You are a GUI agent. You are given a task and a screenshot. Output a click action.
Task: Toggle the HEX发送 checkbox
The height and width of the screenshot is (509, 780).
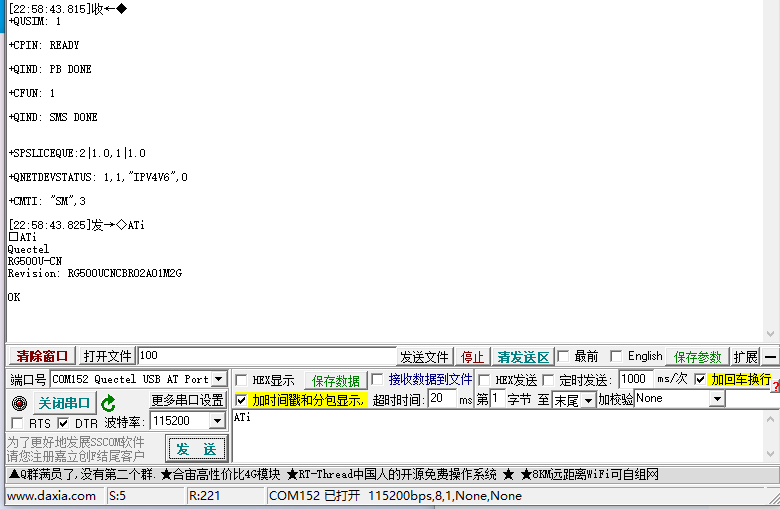[x=484, y=380]
